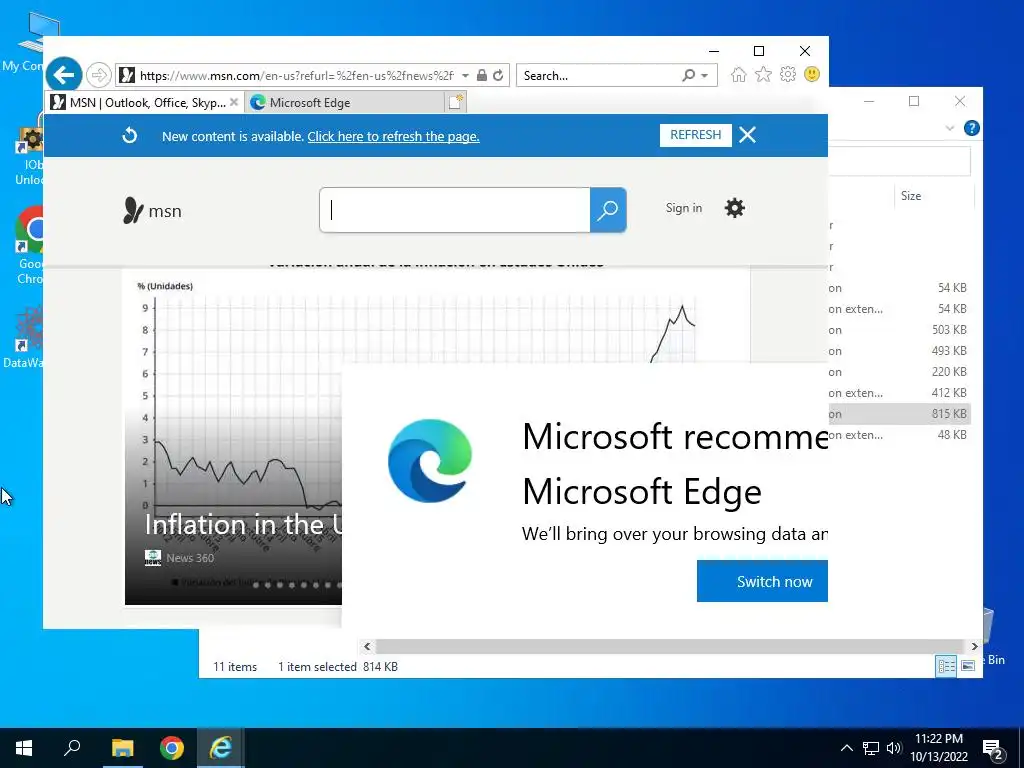Screen dimensions: 1024x768
Task: Switch File Explorer to details view icon
Action: (x=946, y=665)
